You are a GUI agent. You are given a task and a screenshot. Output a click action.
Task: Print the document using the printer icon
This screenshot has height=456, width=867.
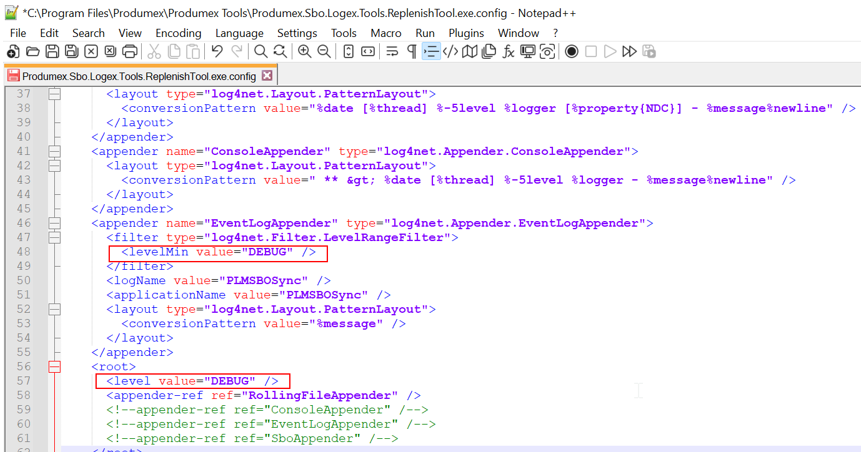pos(129,52)
